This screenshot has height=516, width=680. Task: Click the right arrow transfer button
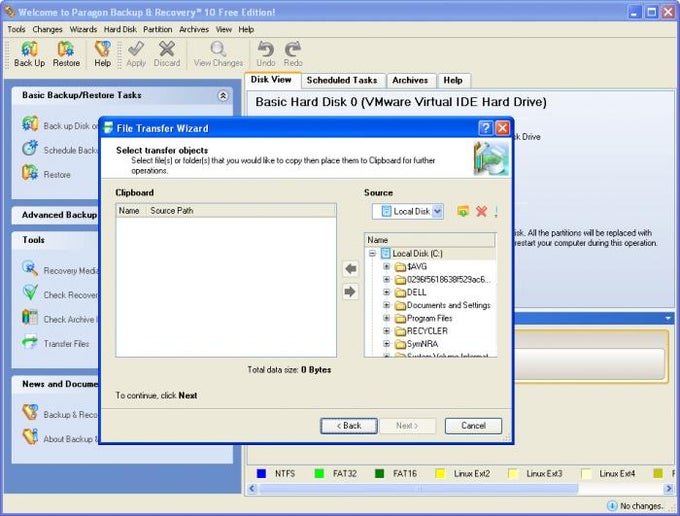(350, 291)
